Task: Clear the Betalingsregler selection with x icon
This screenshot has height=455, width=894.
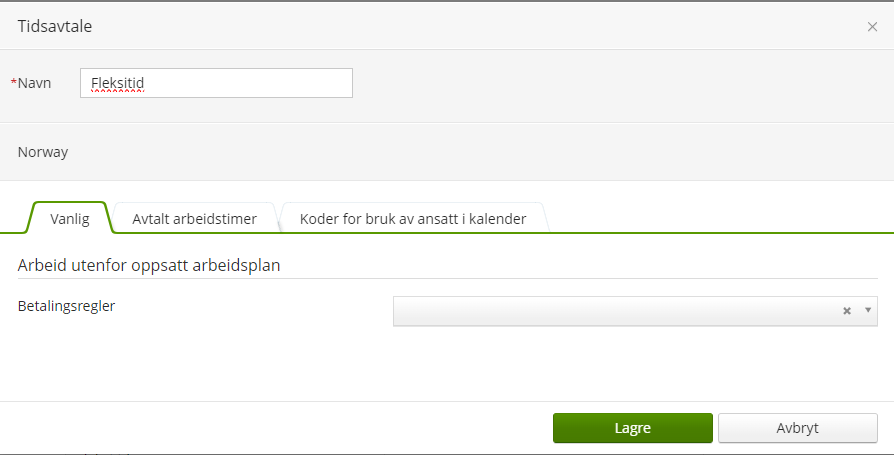Action: [x=847, y=311]
